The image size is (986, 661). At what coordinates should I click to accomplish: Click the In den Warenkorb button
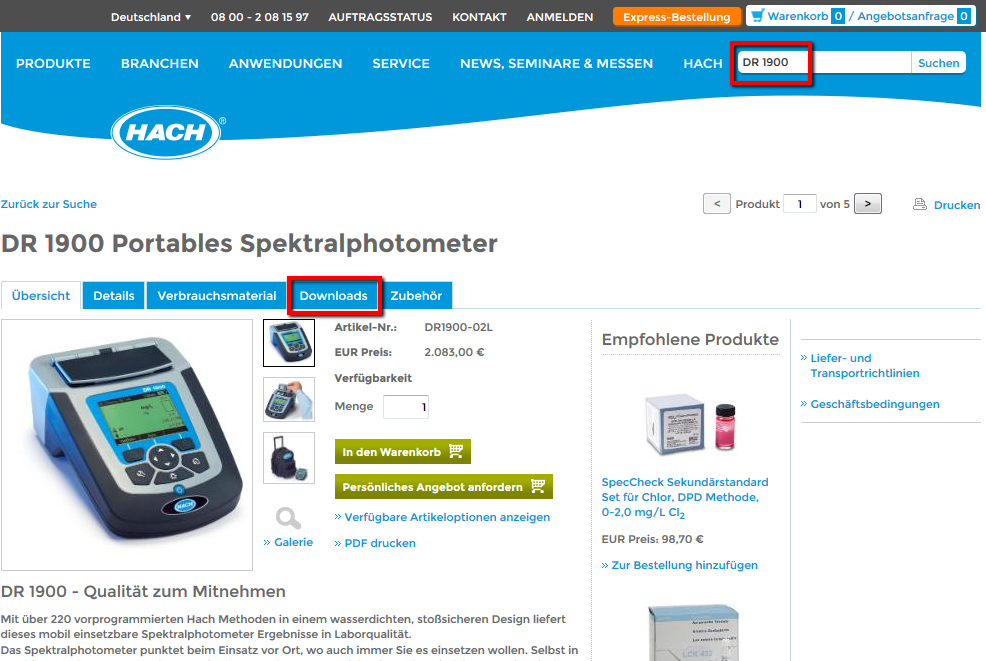(x=402, y=452)
